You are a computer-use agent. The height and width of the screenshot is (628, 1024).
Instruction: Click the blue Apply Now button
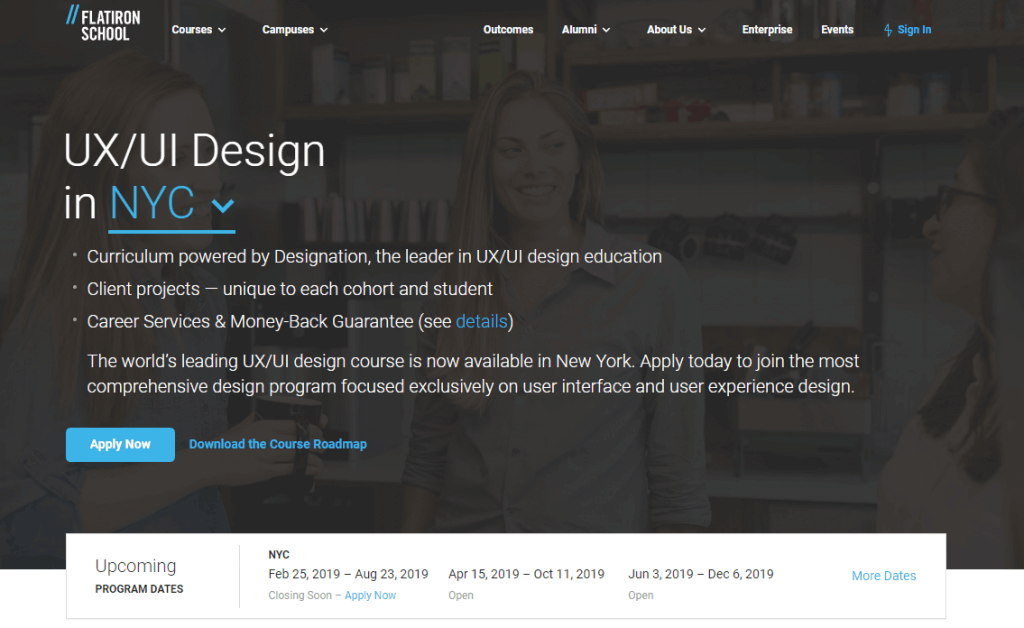tap(120, 445)
